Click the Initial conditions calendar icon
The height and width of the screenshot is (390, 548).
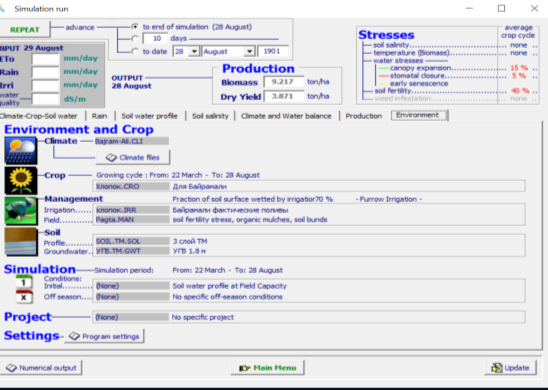(x=24, y=282)
